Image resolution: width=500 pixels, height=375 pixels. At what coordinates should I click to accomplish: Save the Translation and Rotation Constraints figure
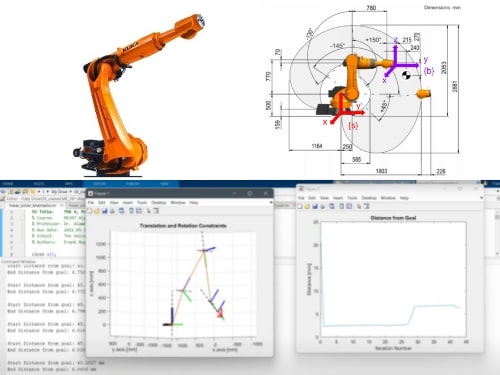point(105,211)
